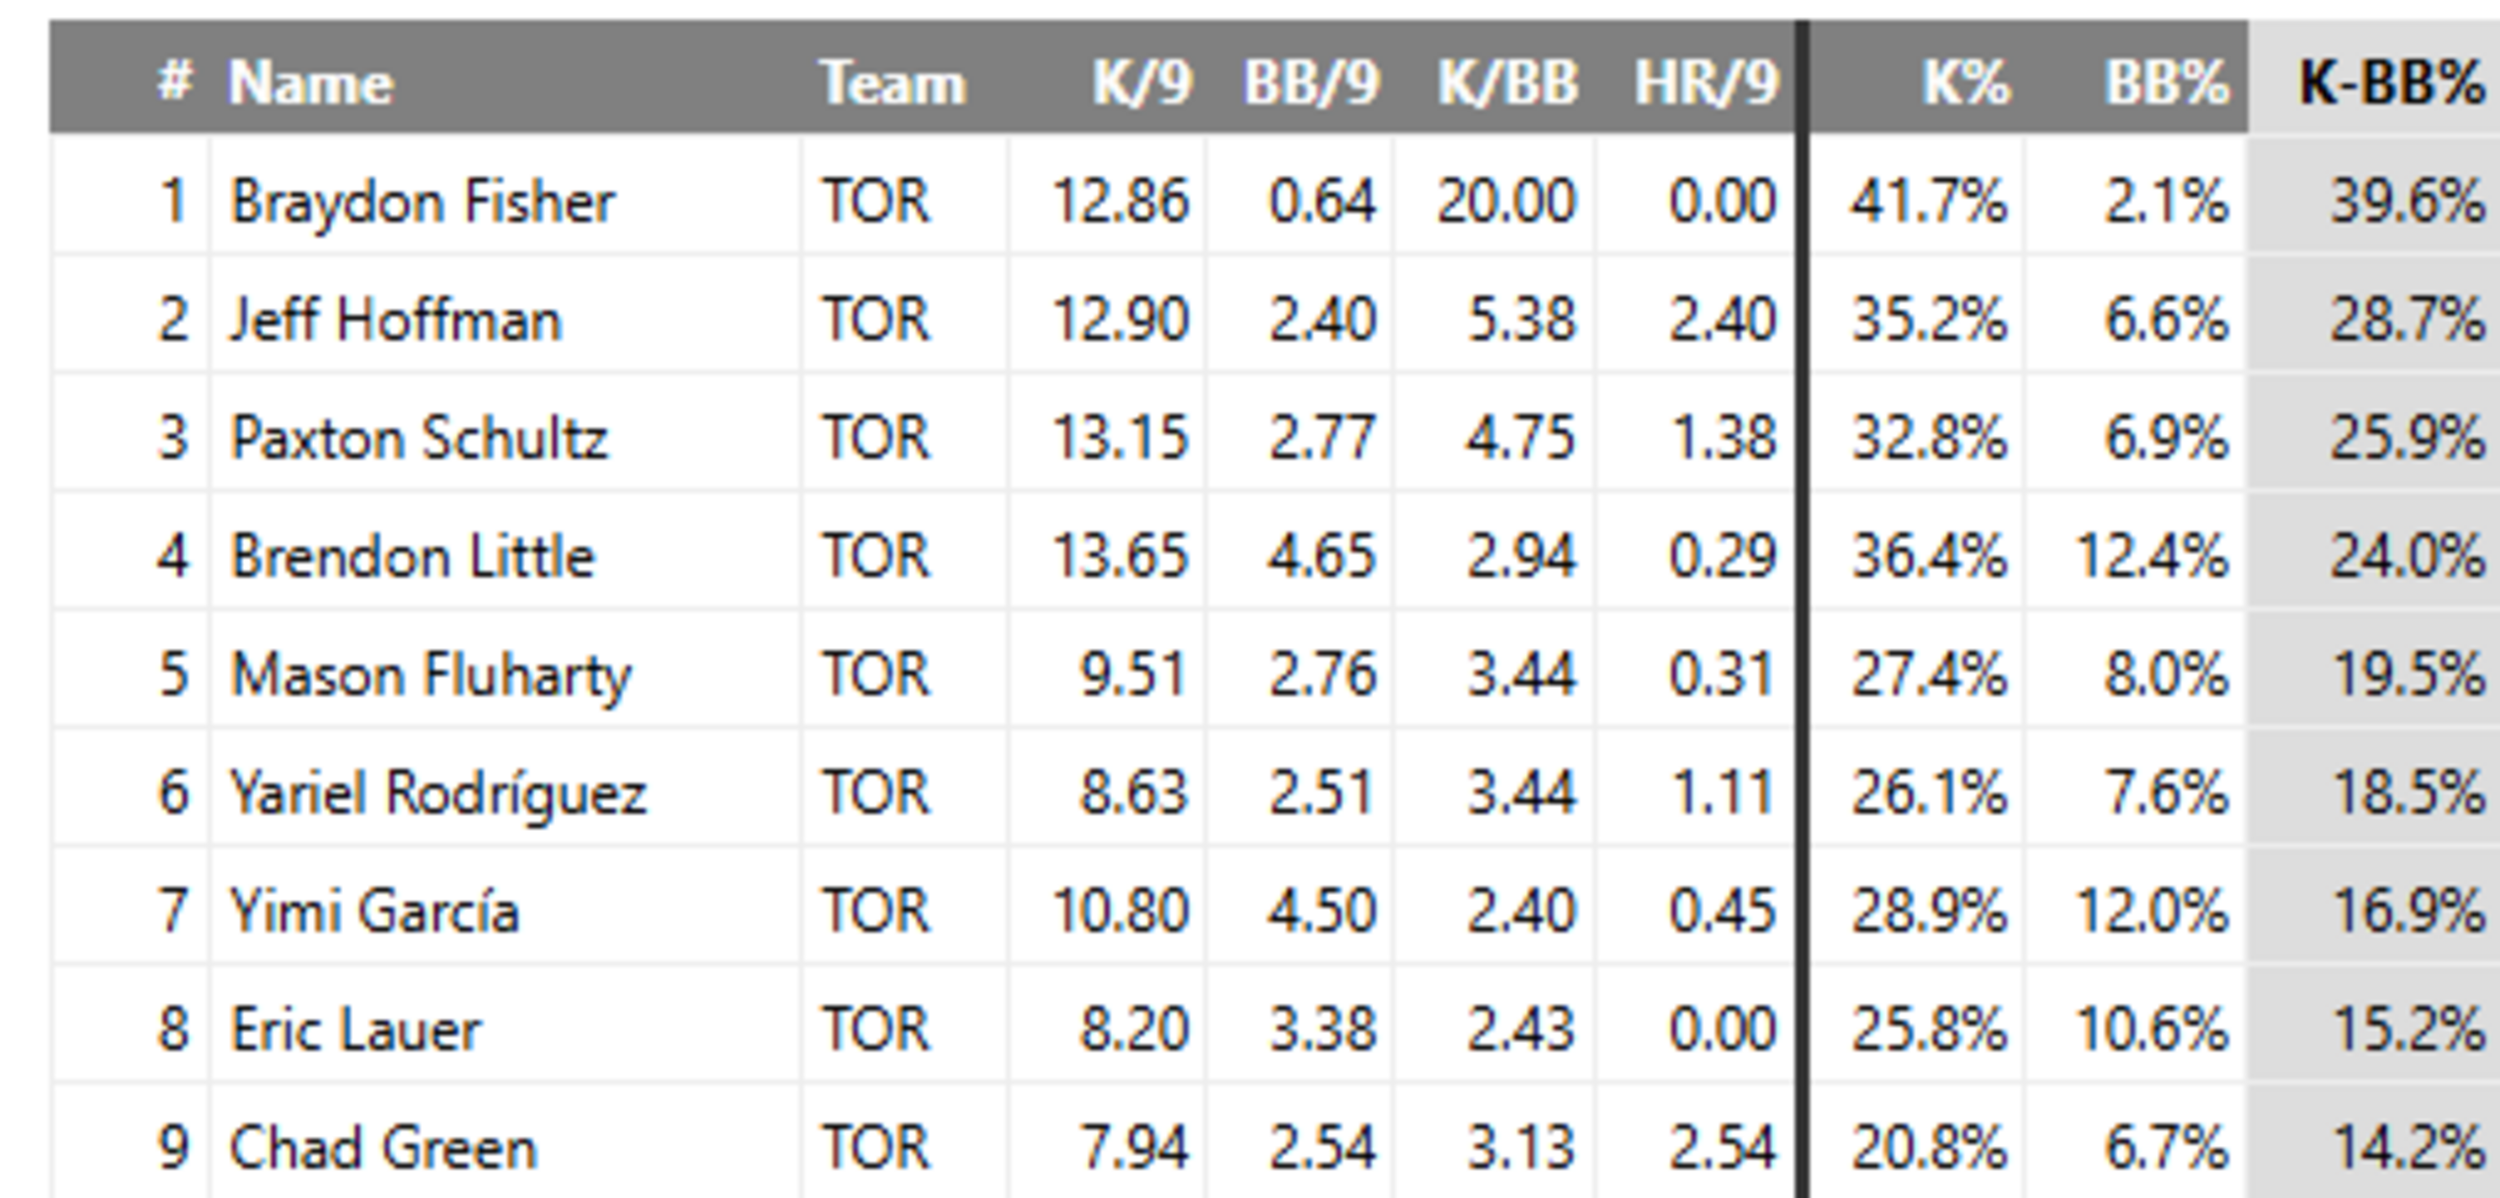Image resolution: width=2500 pixels, height=1198 pixels.
Task: Open Chad Green's player page
Action: (x=384, y=1147)
